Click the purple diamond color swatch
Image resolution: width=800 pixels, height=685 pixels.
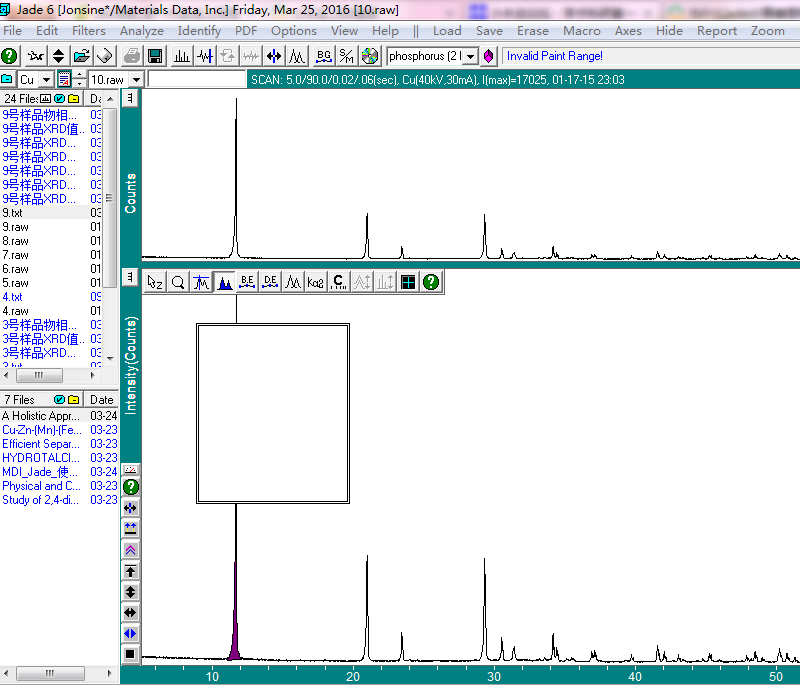tap(489, 56)
